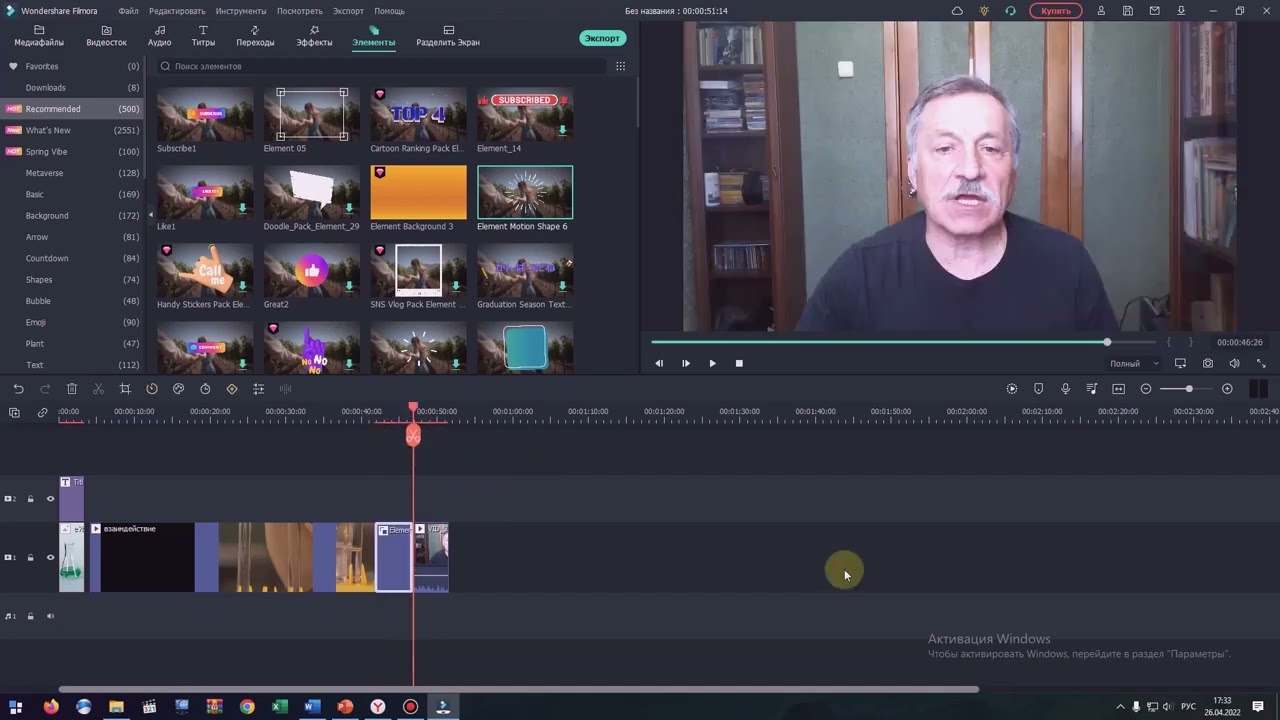Click the Купить purchase button
This screenshot has height=720, width=1280.
pos(1056,11)
